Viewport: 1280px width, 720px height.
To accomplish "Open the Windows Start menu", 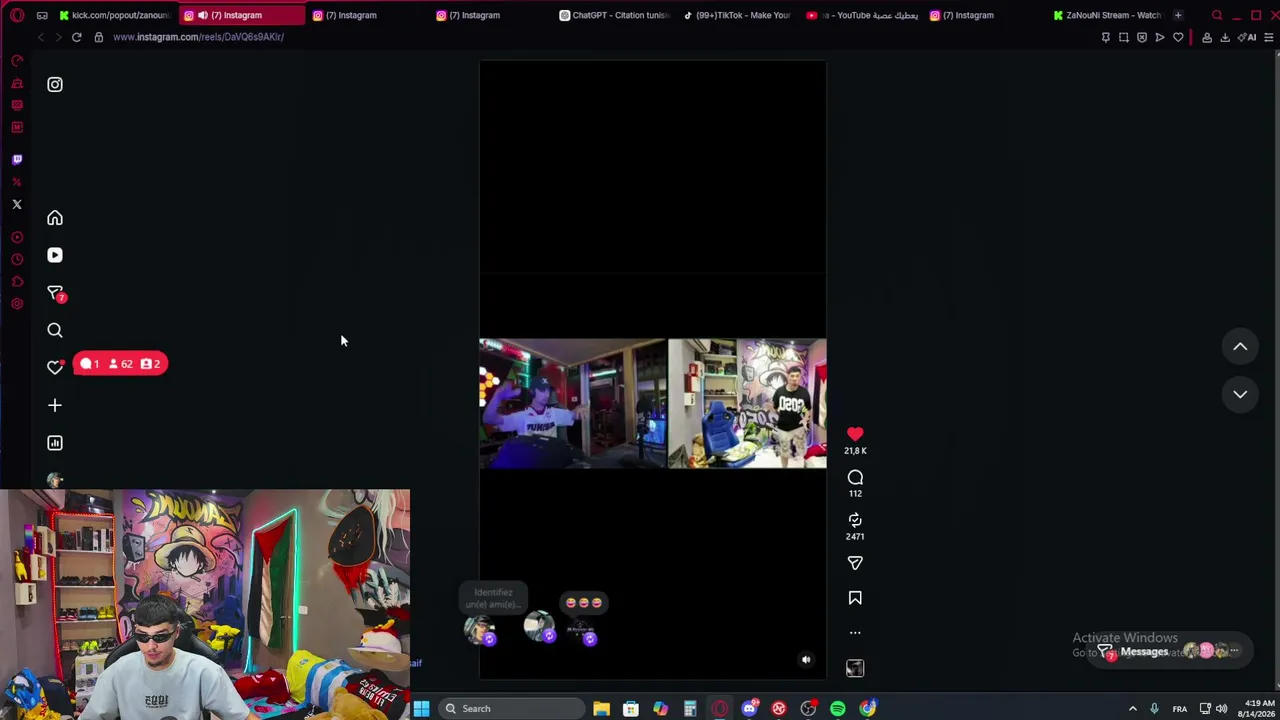I will pos(421,709).
